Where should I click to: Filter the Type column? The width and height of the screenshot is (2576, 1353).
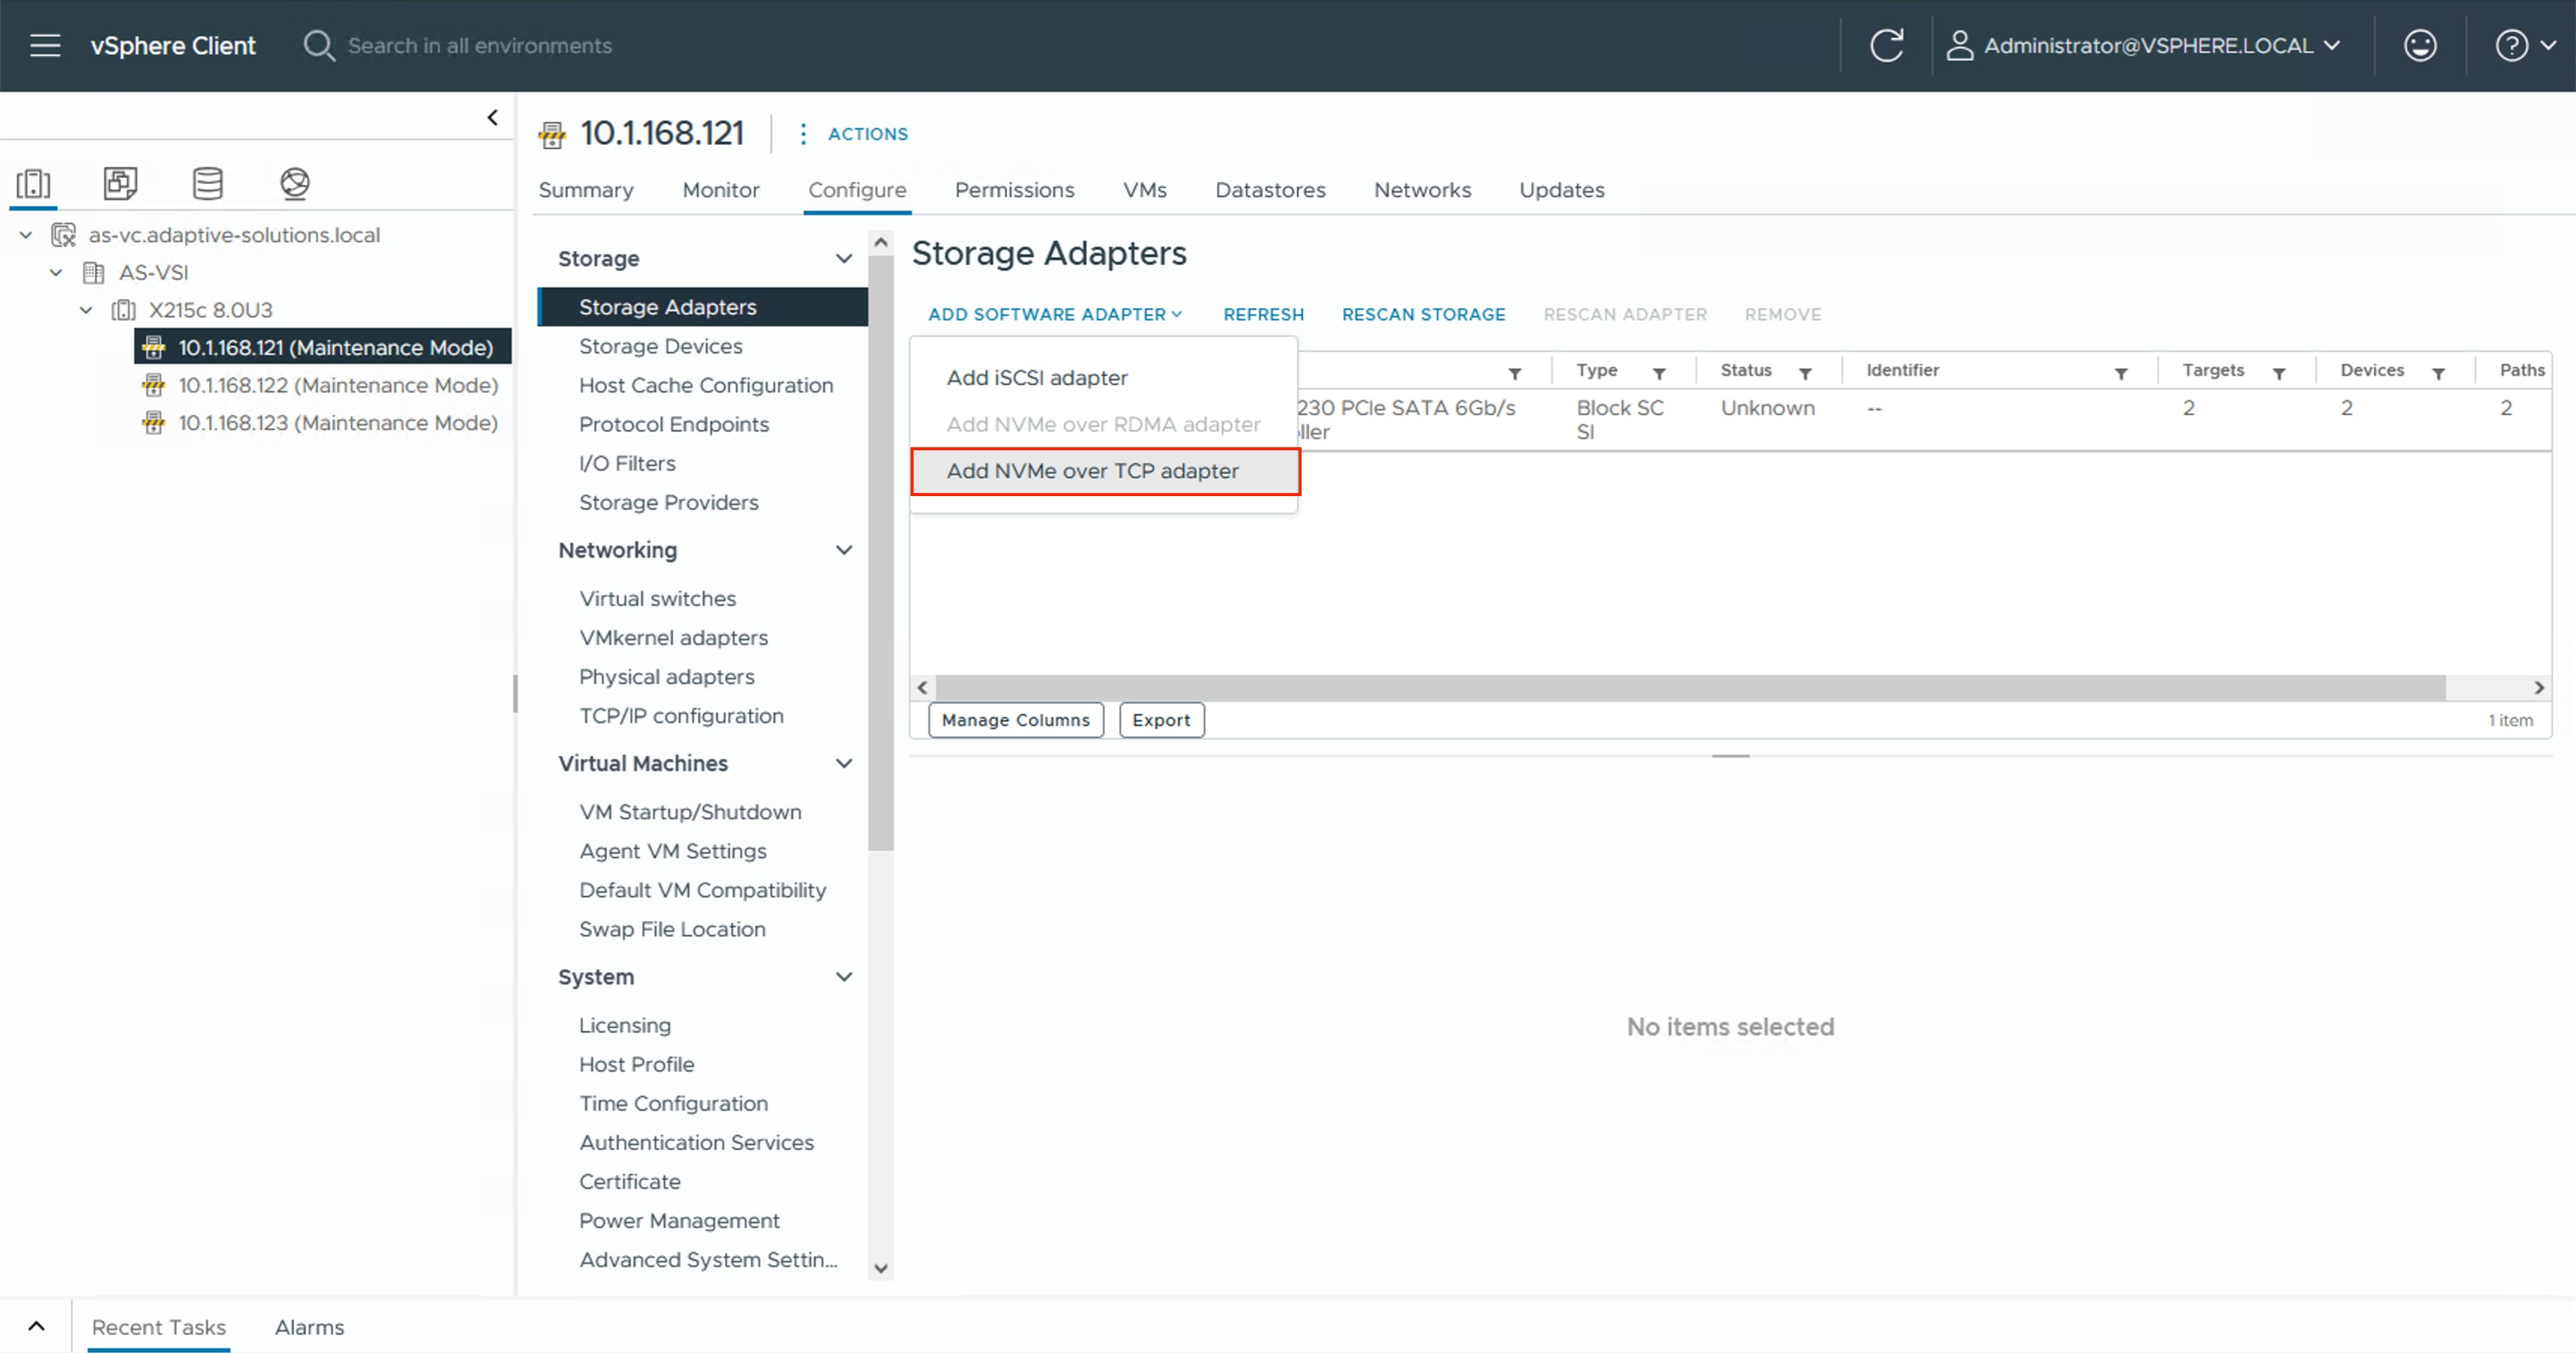tap(1659, 373)
